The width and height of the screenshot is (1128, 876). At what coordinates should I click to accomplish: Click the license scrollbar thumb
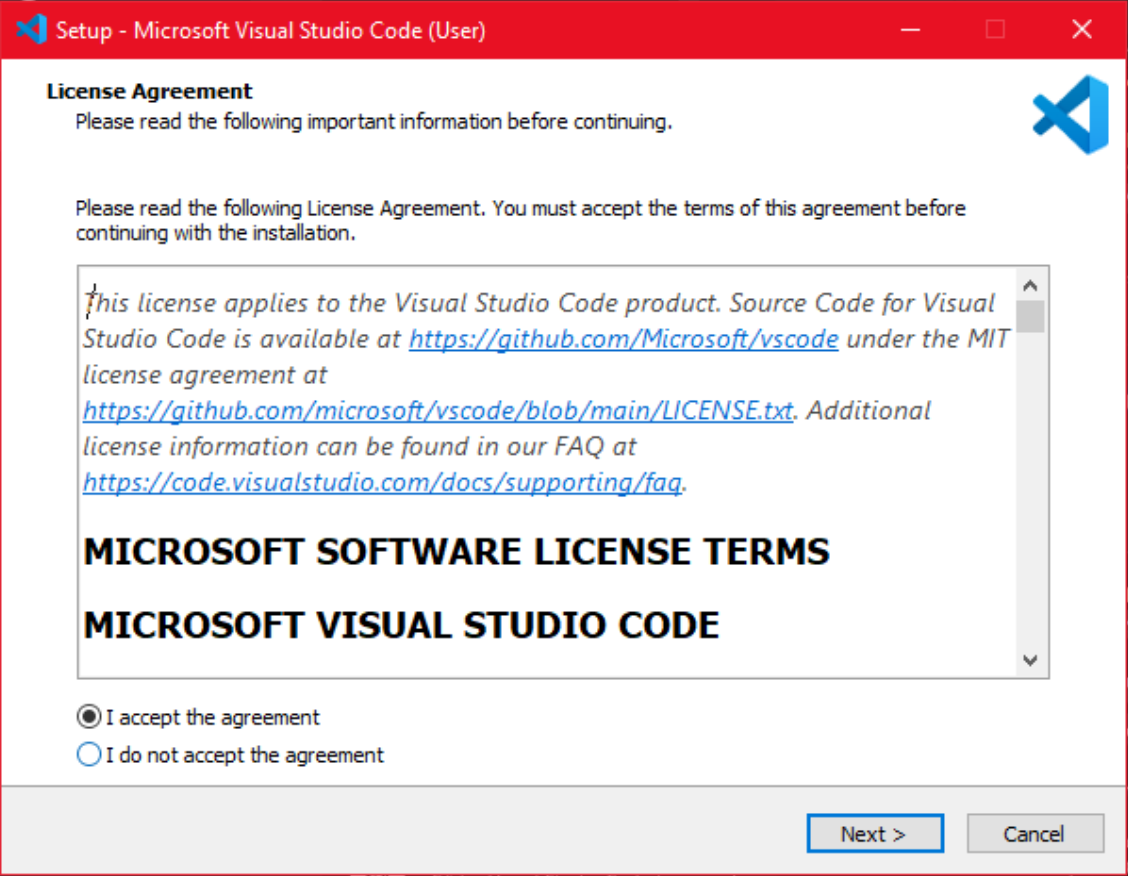tap(1030, 316)
